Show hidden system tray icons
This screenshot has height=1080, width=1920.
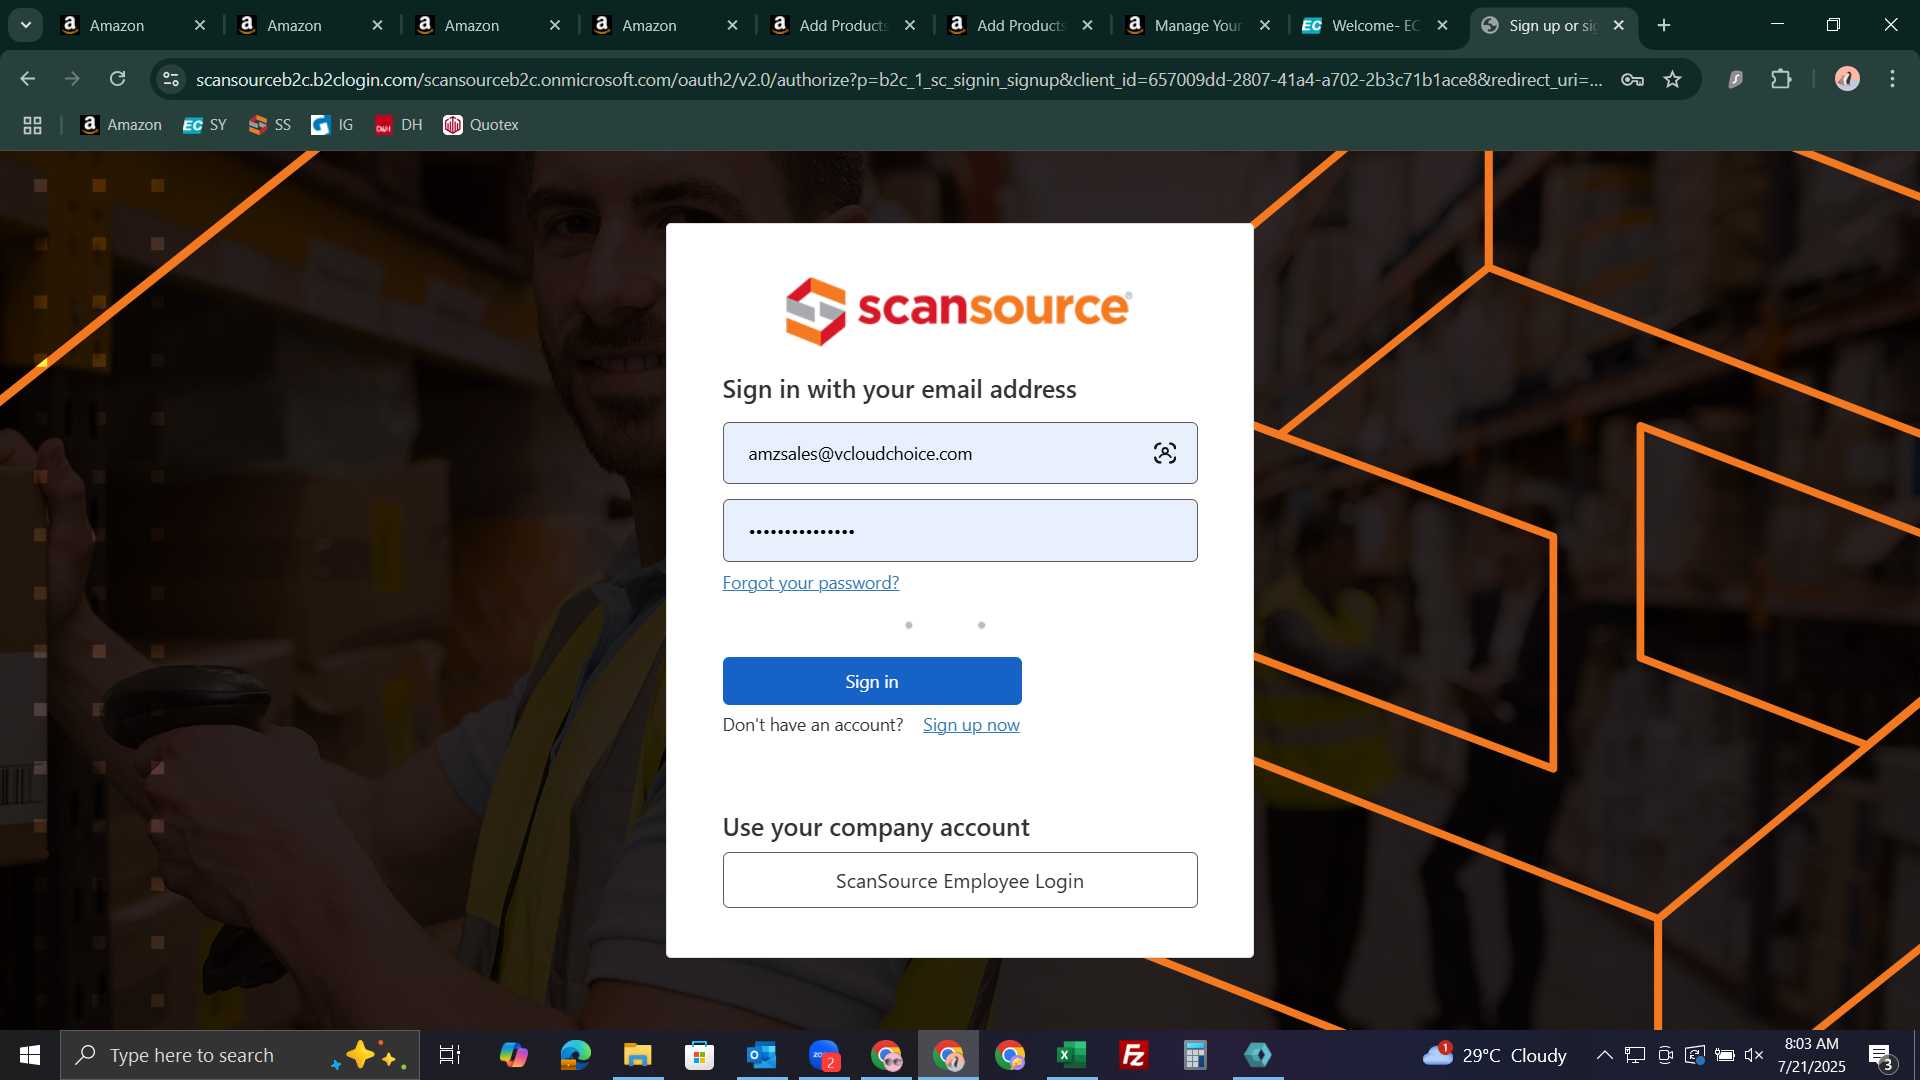[1603, 1055]
